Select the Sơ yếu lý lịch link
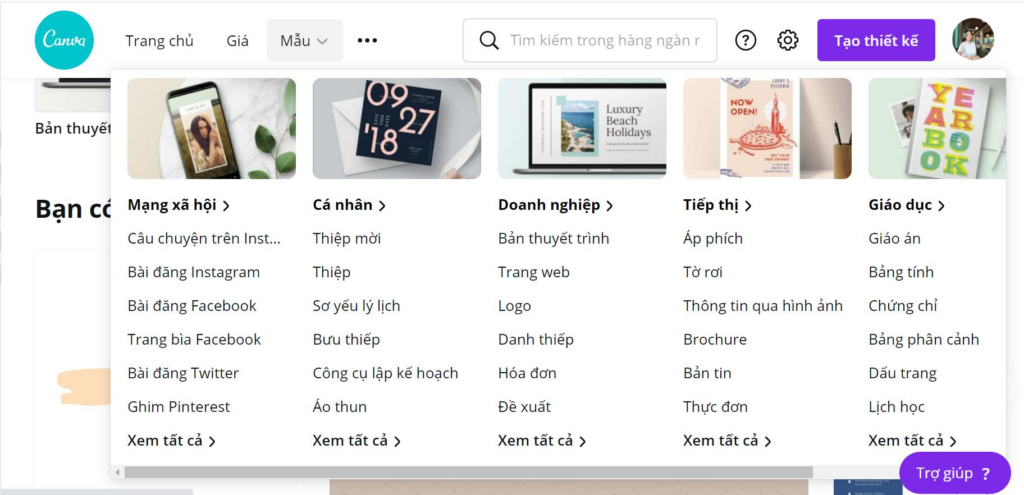The height and width of the screenshot is (495, 1024). pos(357,306)
